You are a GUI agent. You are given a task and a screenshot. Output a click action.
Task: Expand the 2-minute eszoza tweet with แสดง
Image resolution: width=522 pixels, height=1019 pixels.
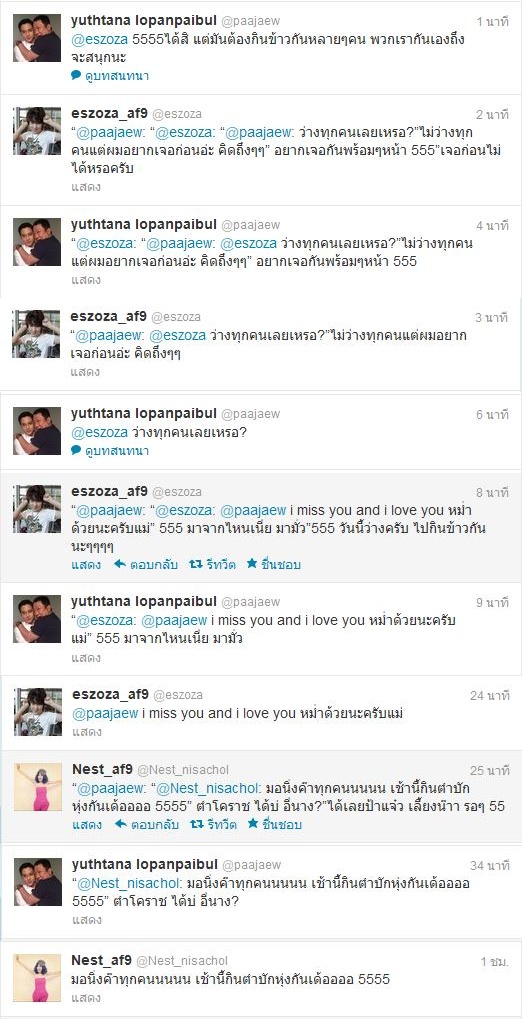pos(86,187)
